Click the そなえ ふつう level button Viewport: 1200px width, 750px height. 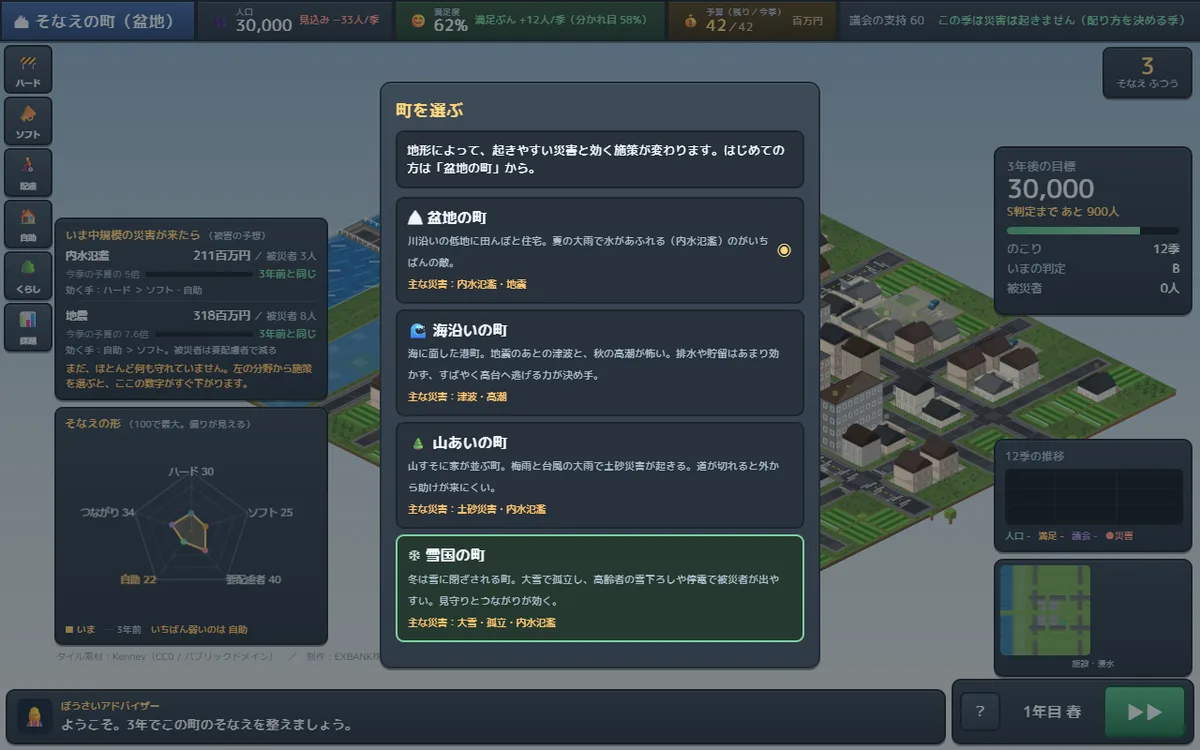point(1147,73)
